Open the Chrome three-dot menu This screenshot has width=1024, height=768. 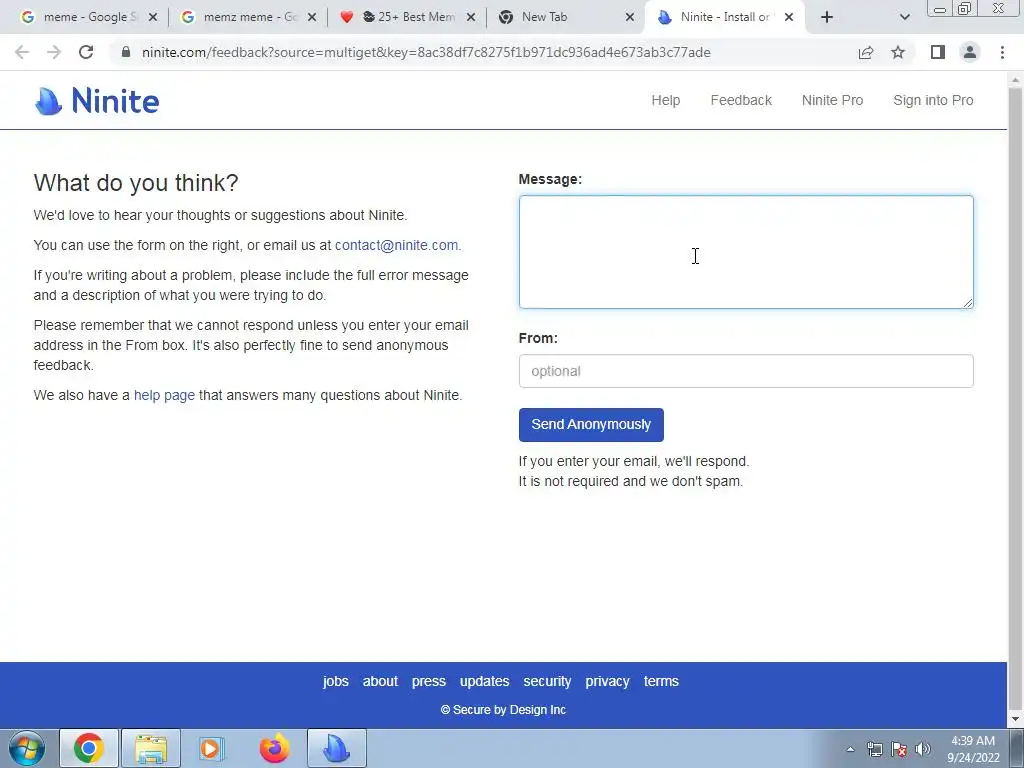click(1002, 52)
